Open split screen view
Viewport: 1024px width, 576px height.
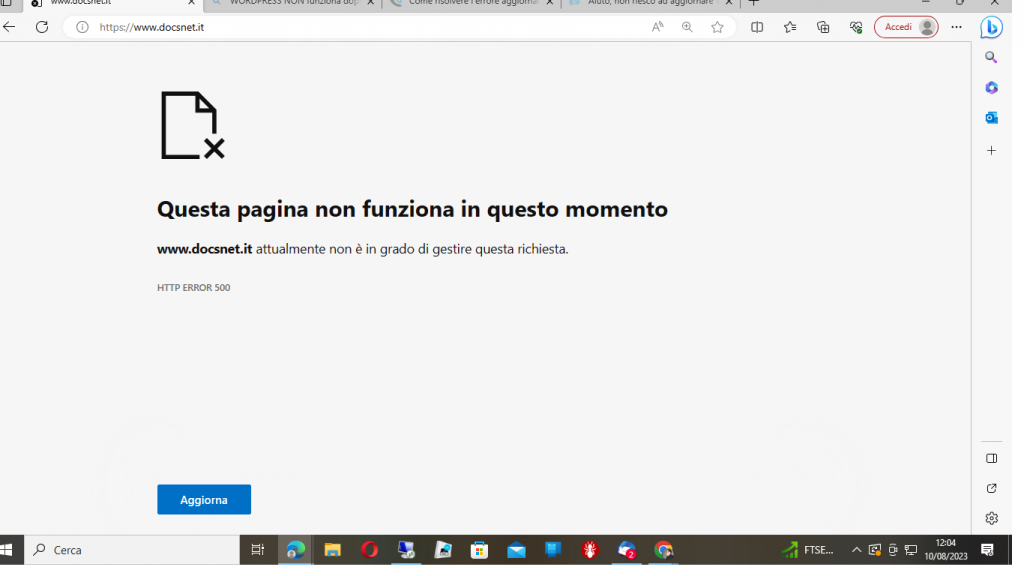[x=757, y=27]
